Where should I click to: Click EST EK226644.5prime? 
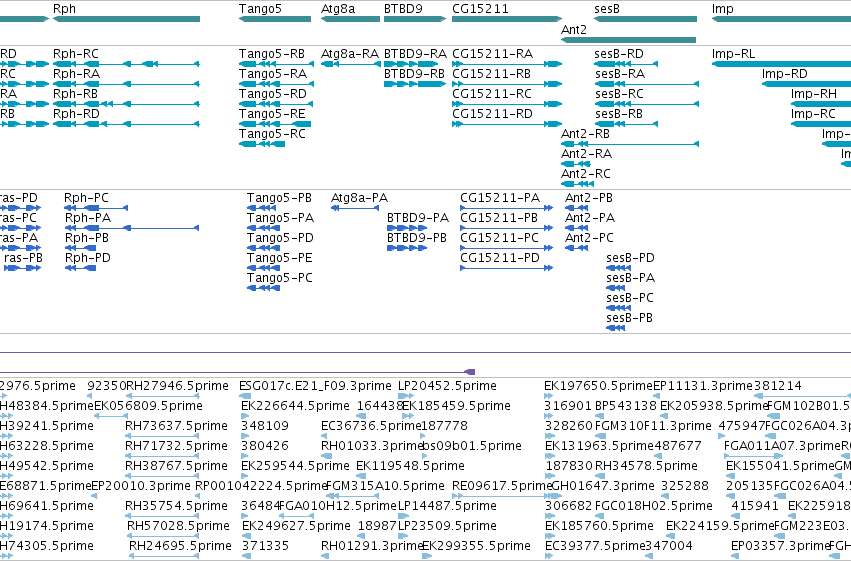pos(295,406)
